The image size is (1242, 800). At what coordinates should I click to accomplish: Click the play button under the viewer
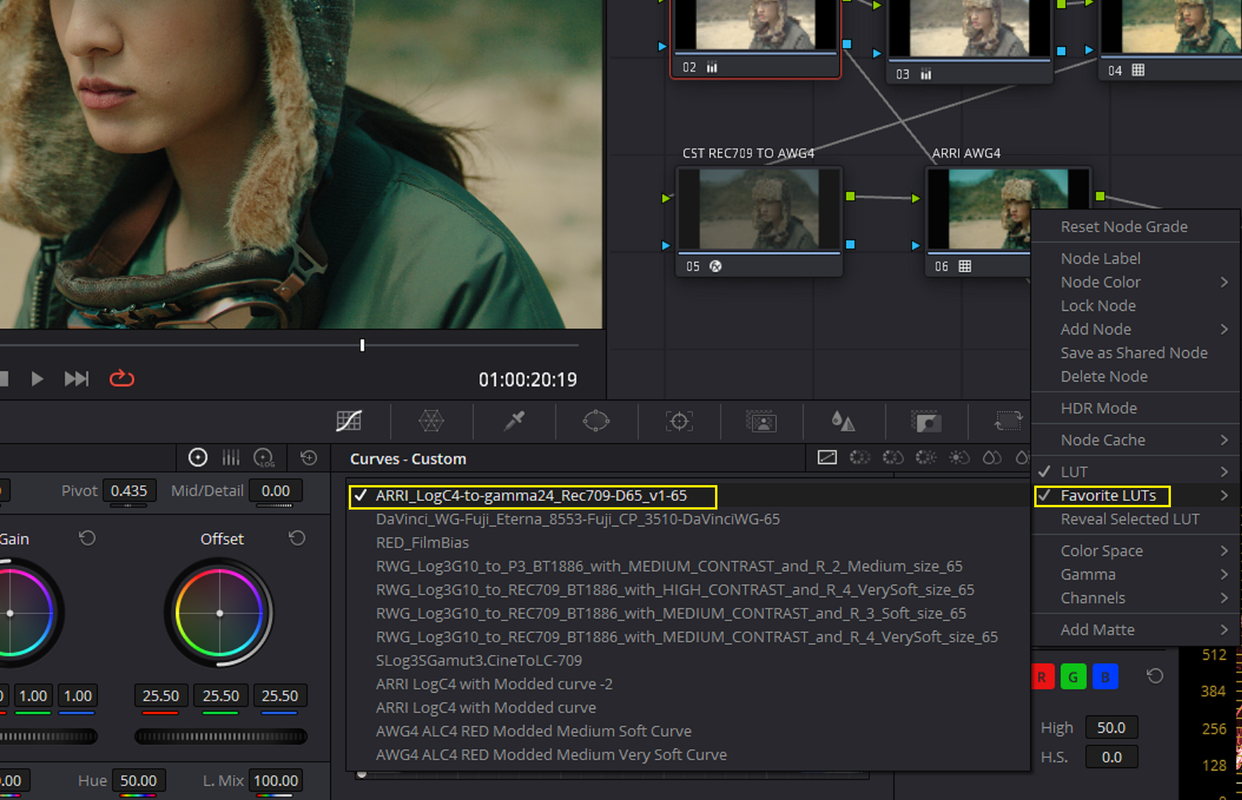point(37,378)
